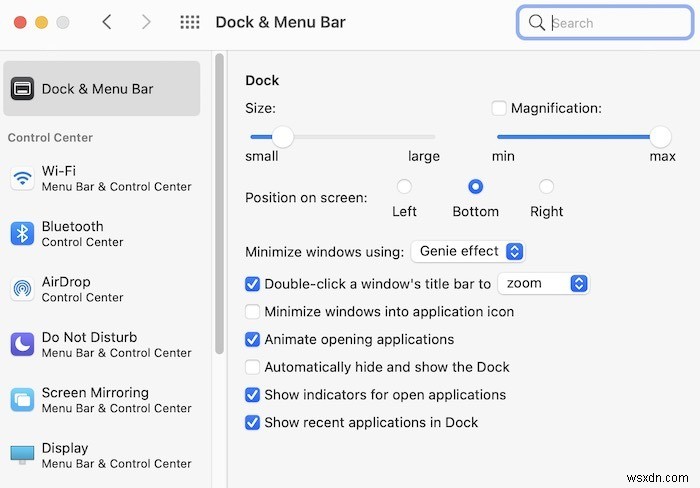
Task: Go back with the left chevron
Action: pyautogui.click(x=107, y=22)
